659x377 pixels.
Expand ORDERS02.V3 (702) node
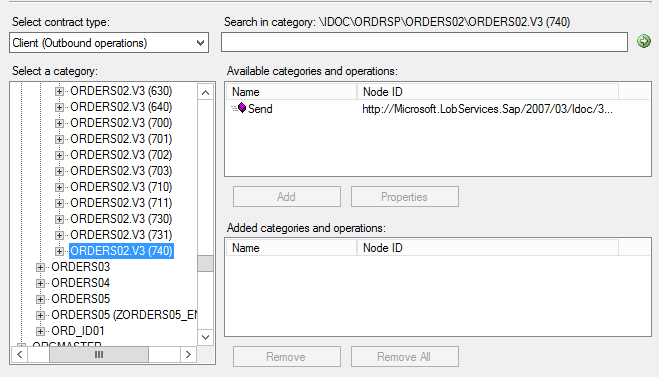click(59, 155)
